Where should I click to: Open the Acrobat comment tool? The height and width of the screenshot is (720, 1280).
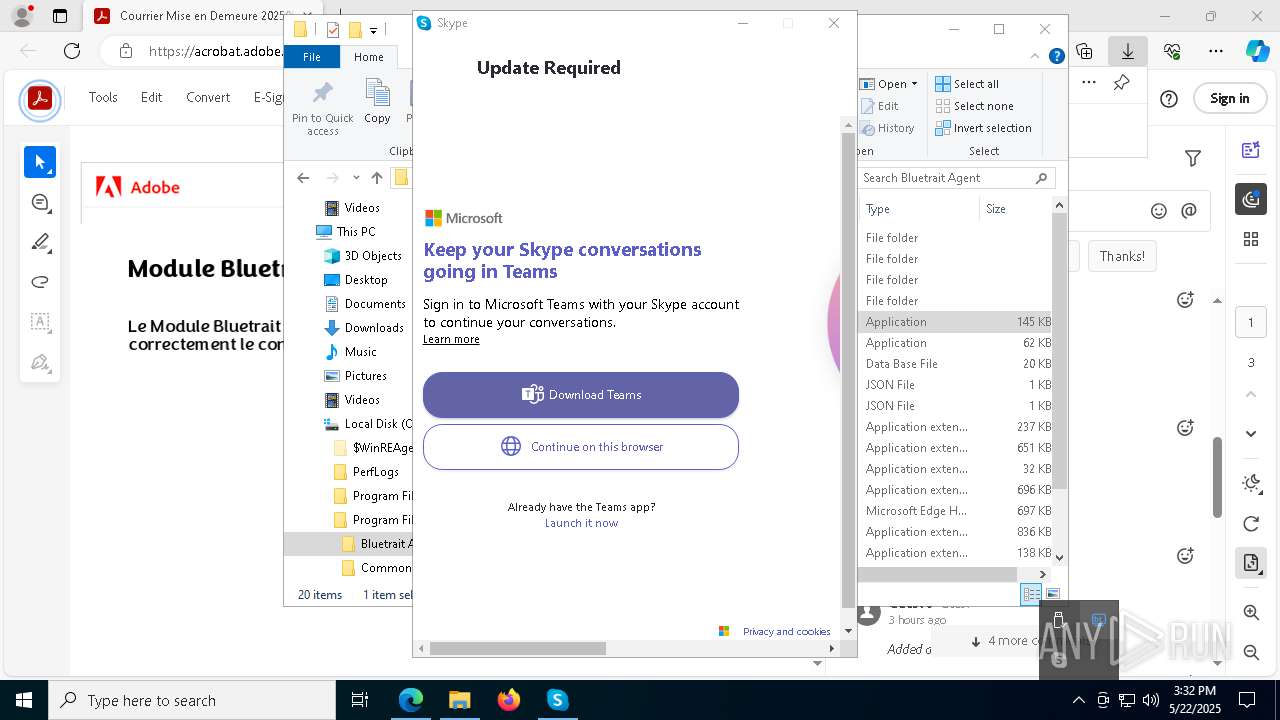pyautogui.click(x=40, y=202)
